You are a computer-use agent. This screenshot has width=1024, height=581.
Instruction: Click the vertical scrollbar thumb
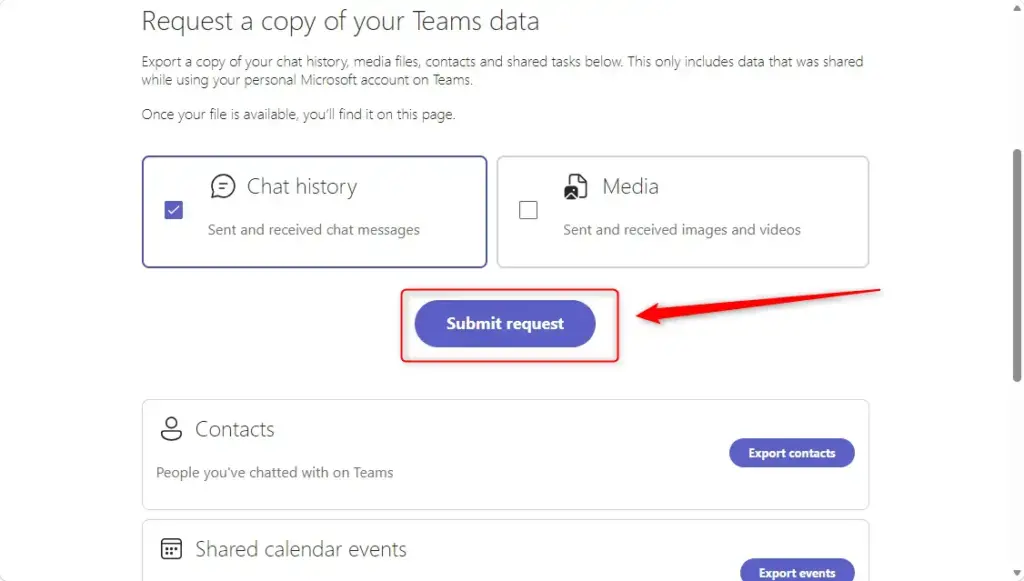(1016, 266)
